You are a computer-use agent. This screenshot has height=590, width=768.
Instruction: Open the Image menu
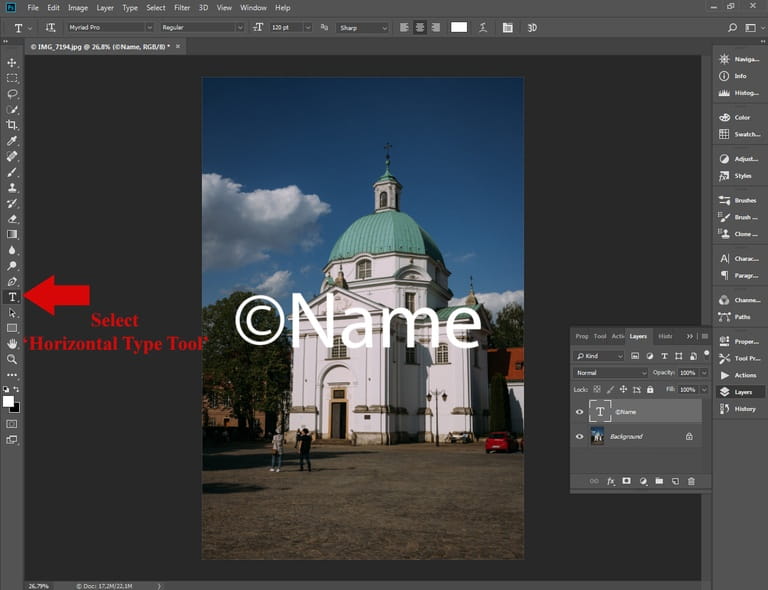(x=78, y=8)
